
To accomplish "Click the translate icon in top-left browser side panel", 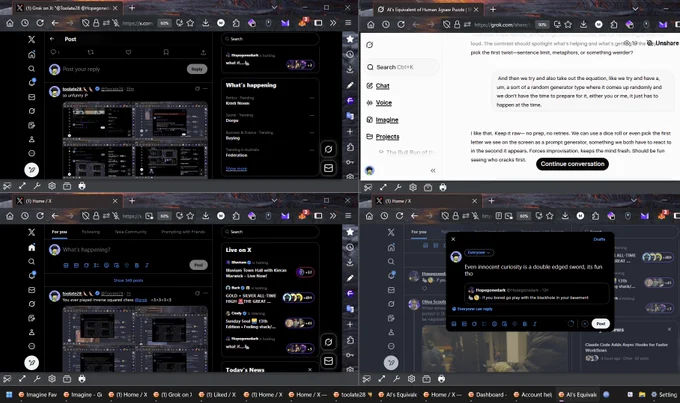I will 350,116.
